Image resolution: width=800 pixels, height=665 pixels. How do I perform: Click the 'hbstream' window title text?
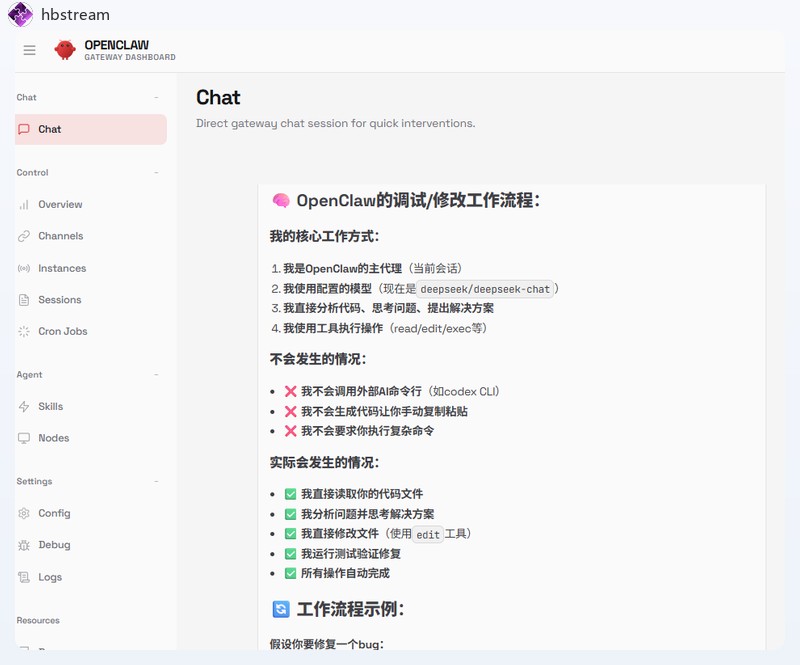76,14
